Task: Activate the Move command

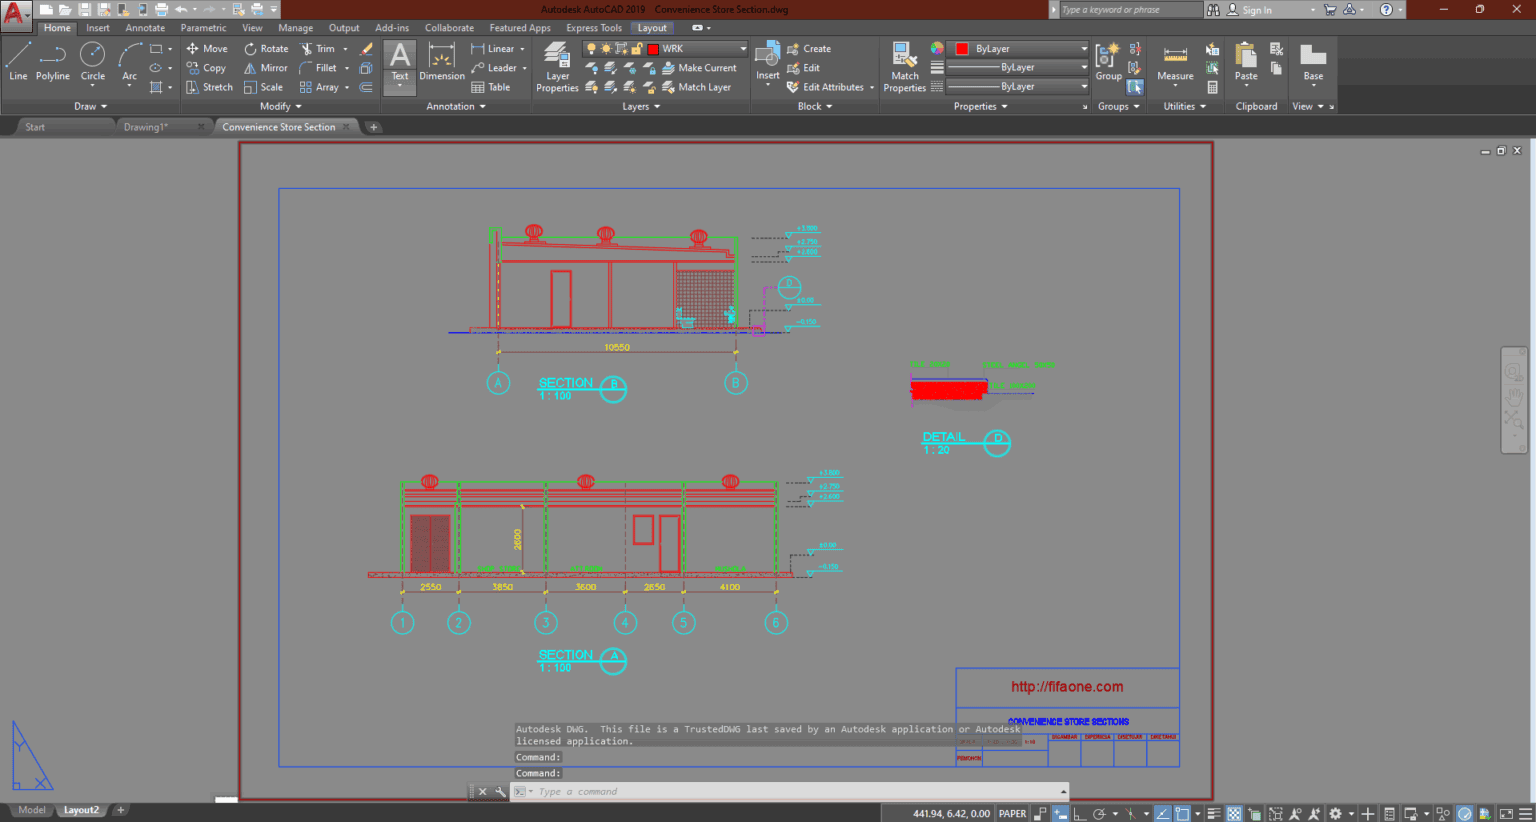Action: click(207, 48)
